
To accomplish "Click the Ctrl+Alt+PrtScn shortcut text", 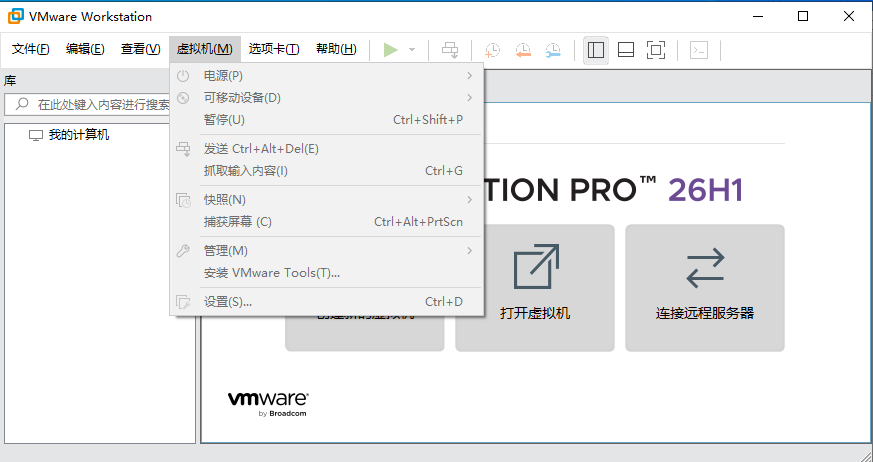I will click(418, 222).
